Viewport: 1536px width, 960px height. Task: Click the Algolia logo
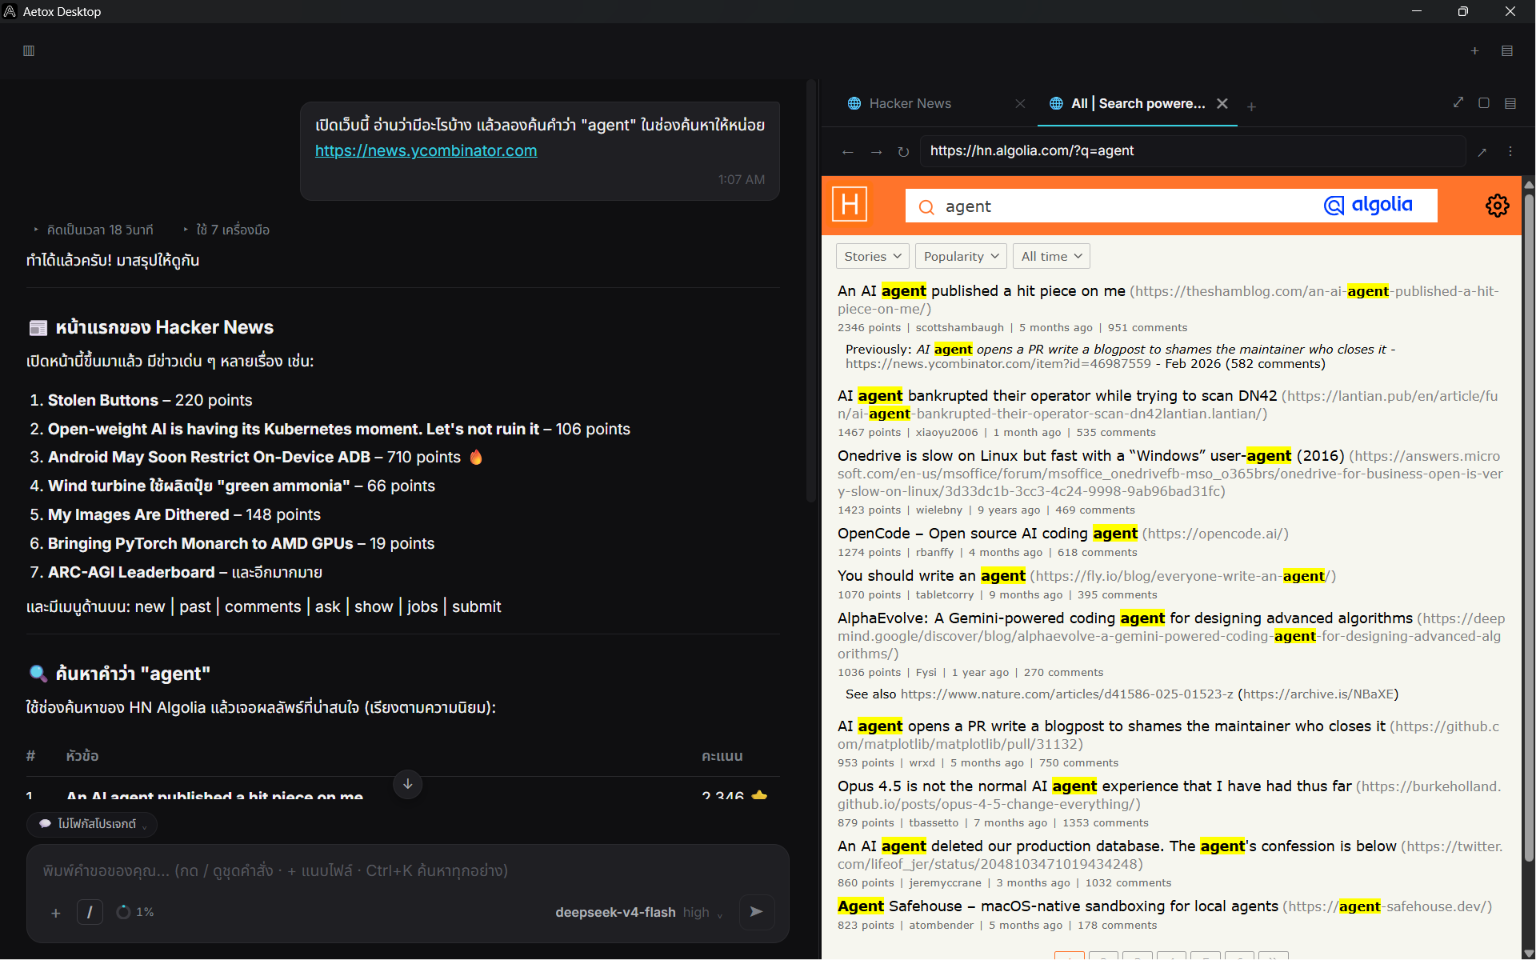(1368, 205)
